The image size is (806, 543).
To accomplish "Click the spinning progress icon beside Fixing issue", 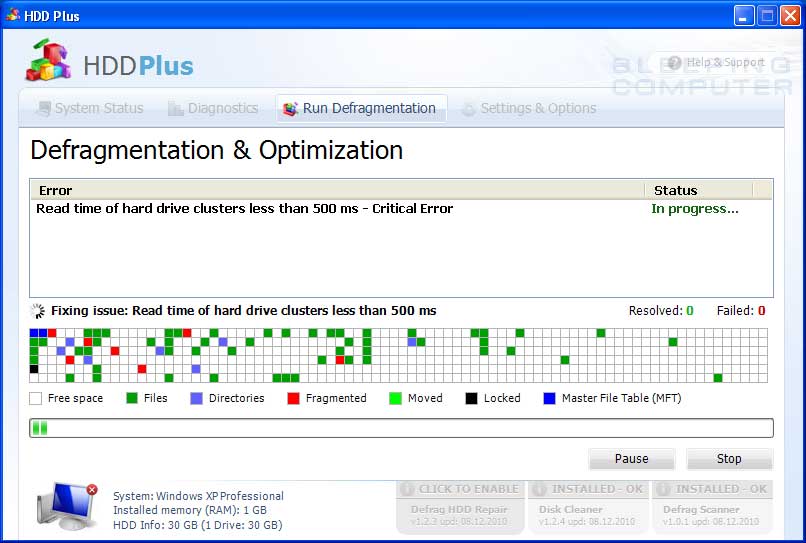I will click(38, 311).
